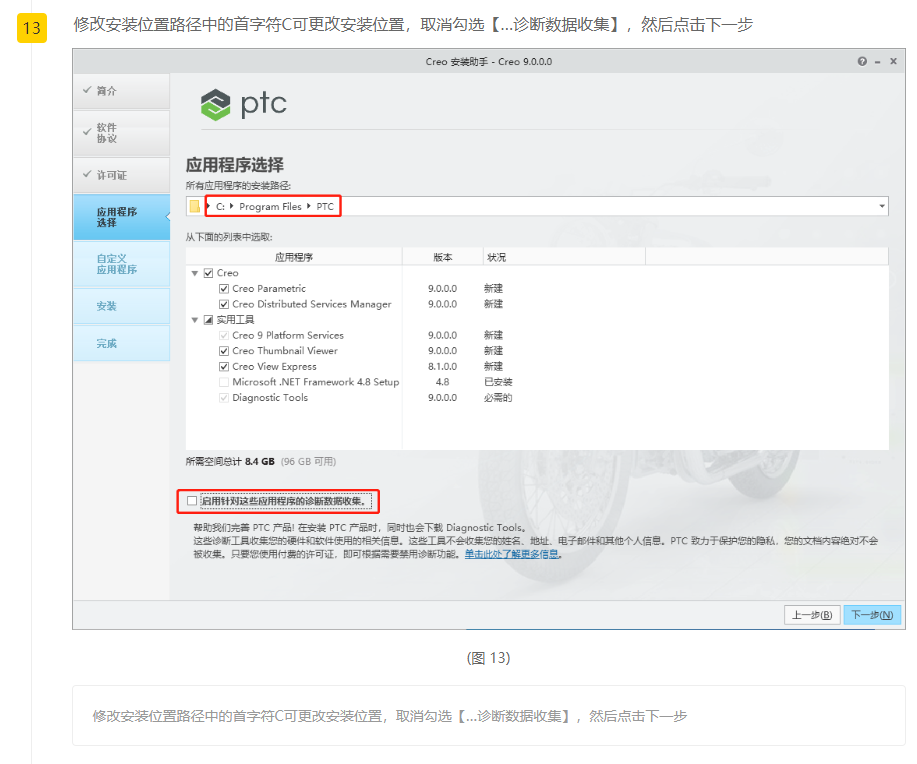917x764 pixels.
Task: Click the (图 13) caption
Action: pos(488,658)
